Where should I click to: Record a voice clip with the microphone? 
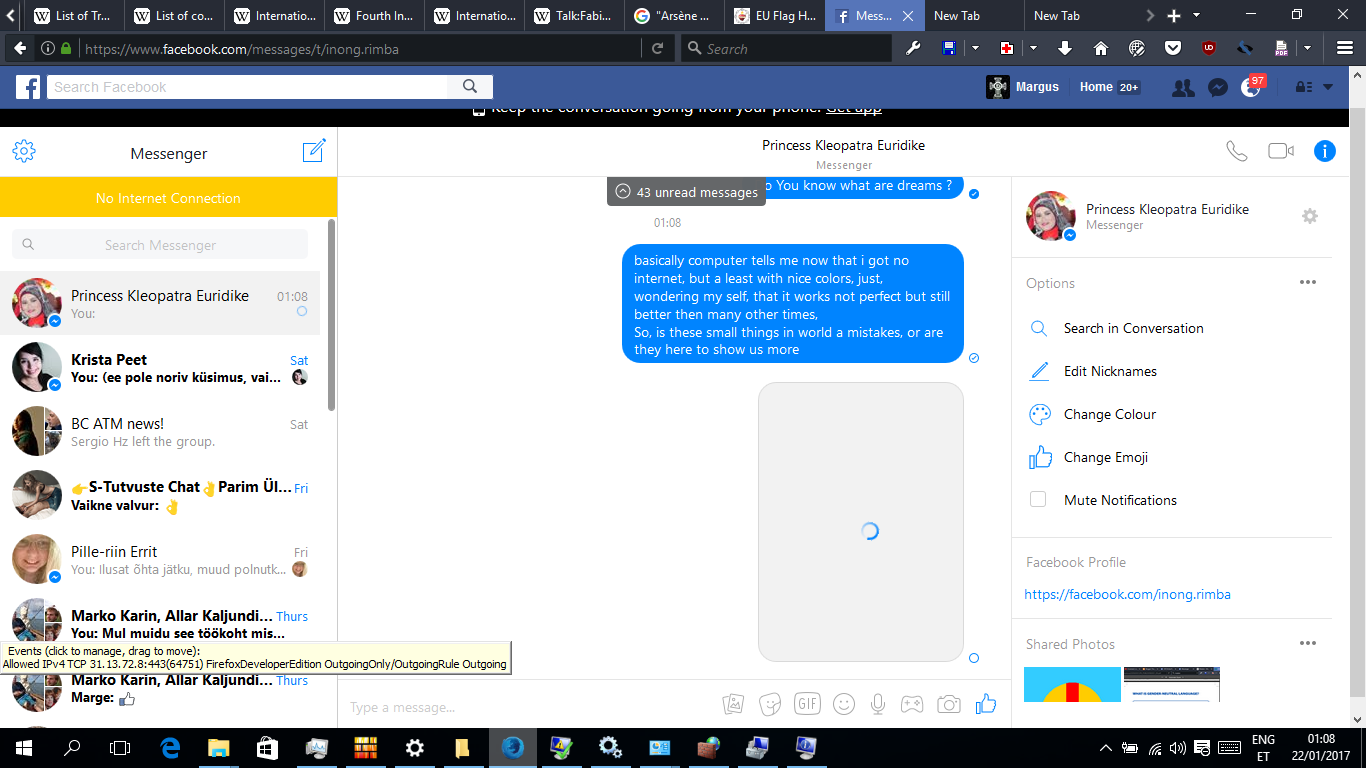coord(878,704)
